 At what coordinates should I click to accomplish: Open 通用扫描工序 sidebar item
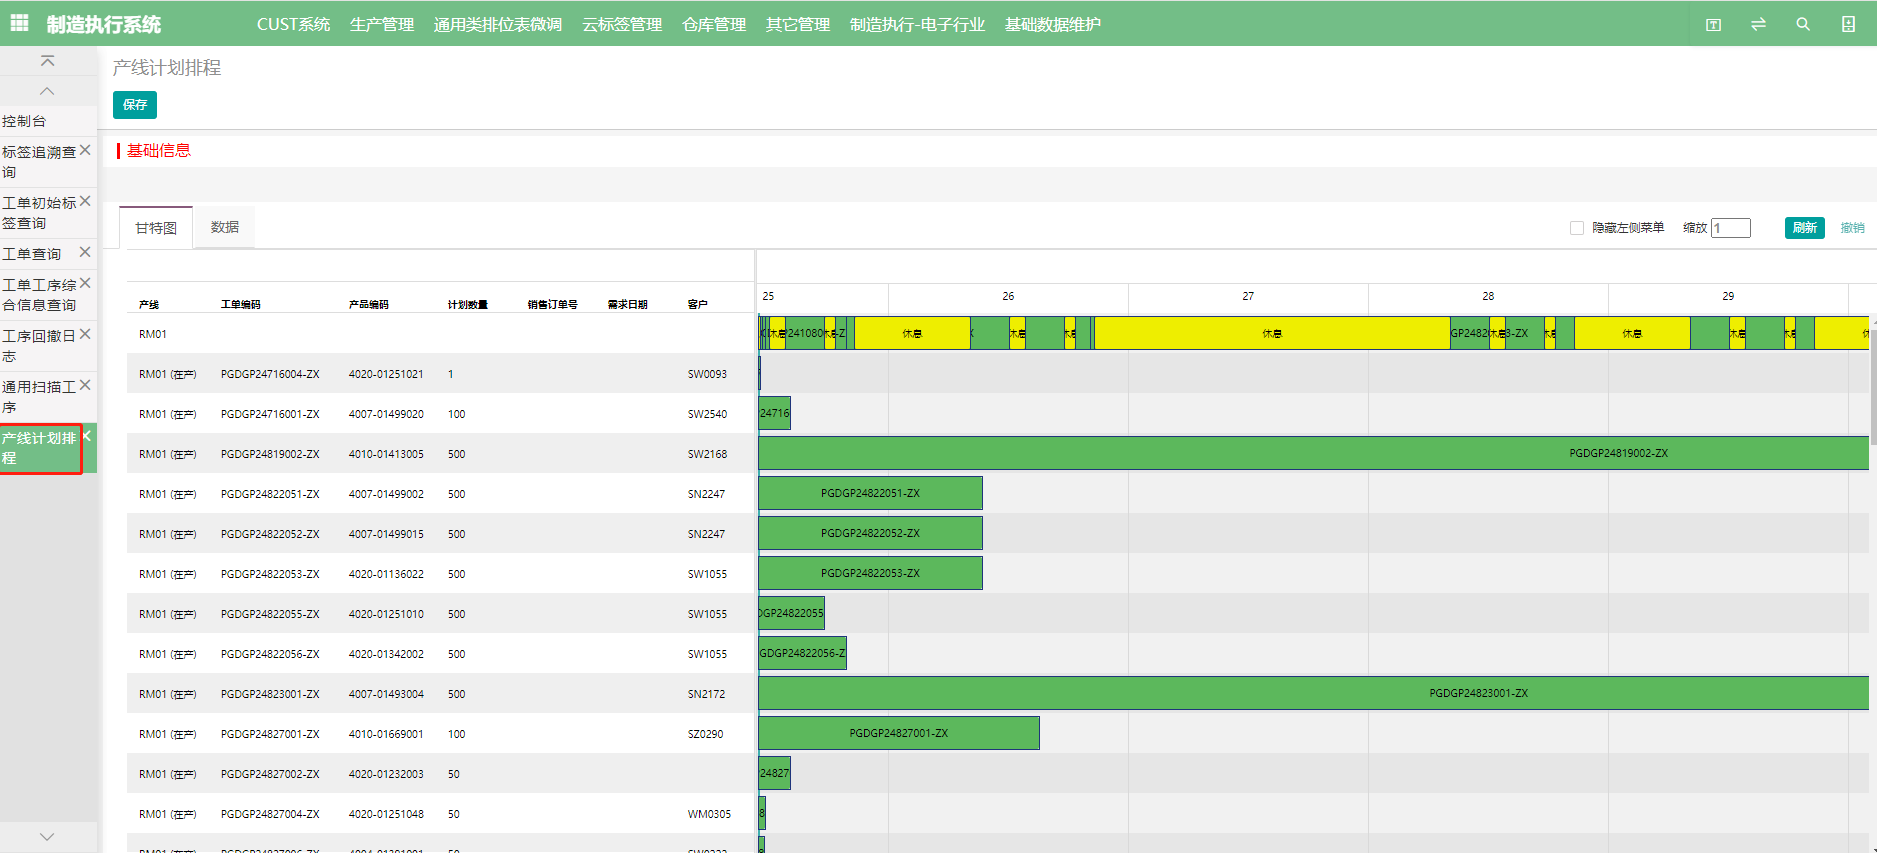click(x=39, y=397)
